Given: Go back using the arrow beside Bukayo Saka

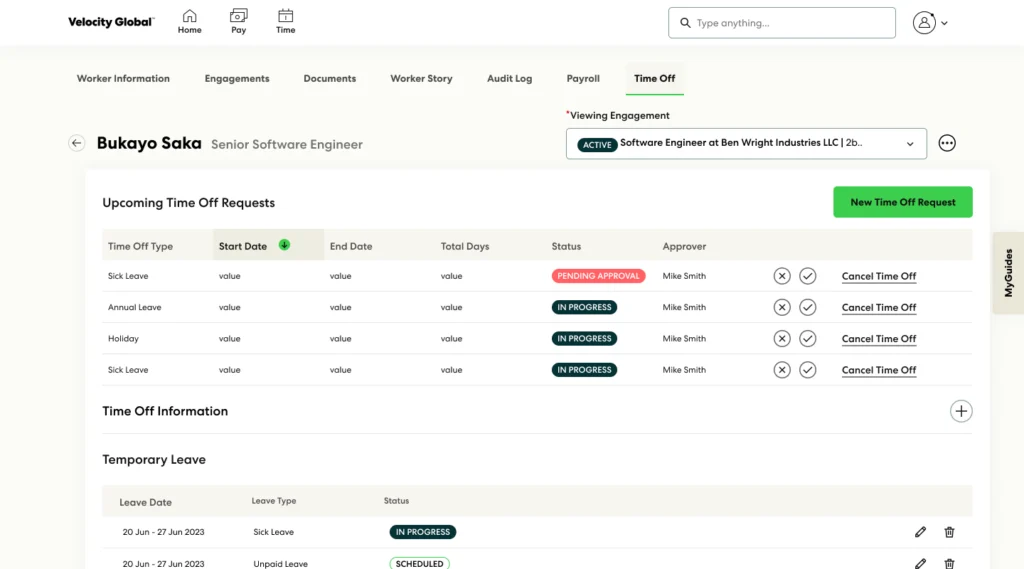Looking at the screenshot, I should tap(76, 143).
